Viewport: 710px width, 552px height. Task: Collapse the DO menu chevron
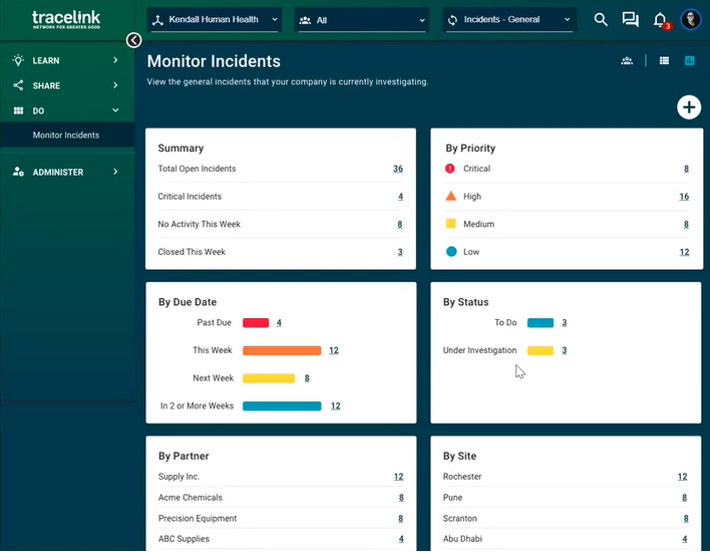(x=115, y=110)
